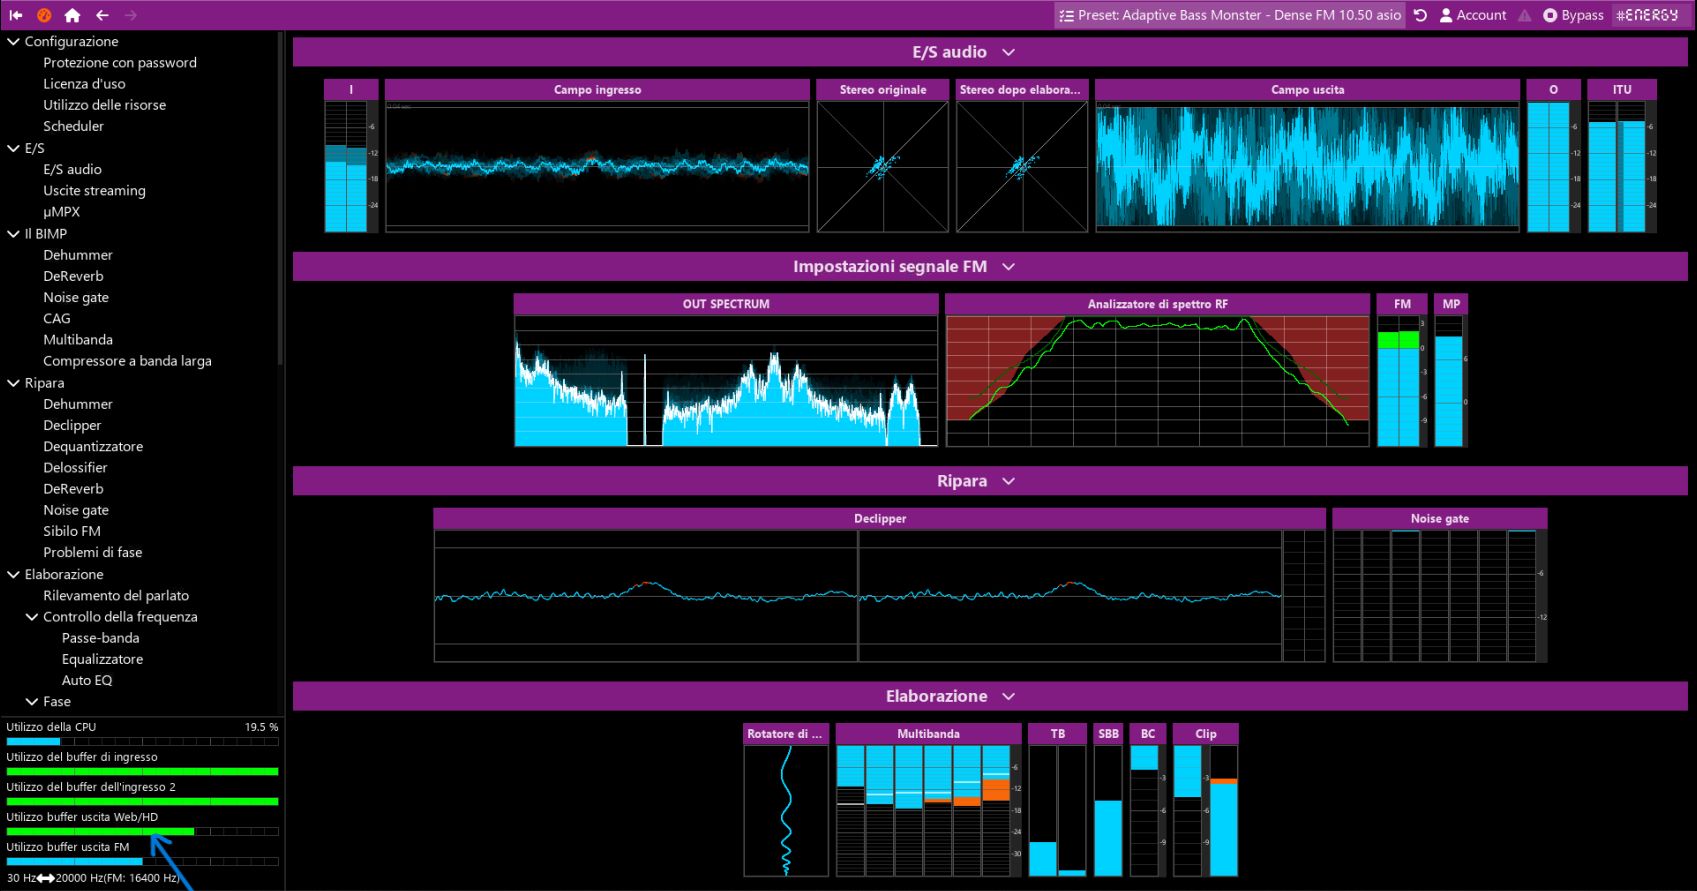Click Analizzatore di spettro RF graph
Viewport: 1697px width, 891px height.
[1157, 380]
